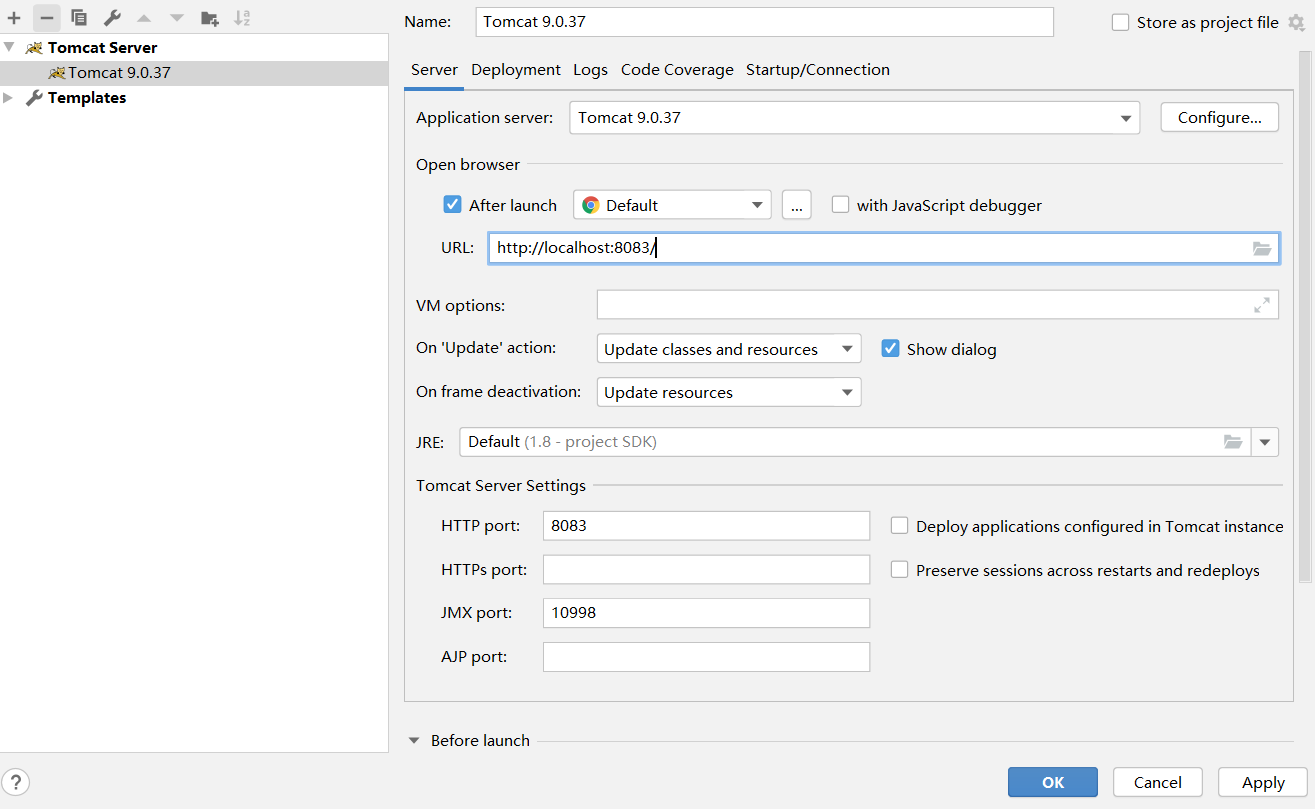This screenshot has height=809, width=1315.
Task: Move configuration up arrow icon
Action: [144, 18]
